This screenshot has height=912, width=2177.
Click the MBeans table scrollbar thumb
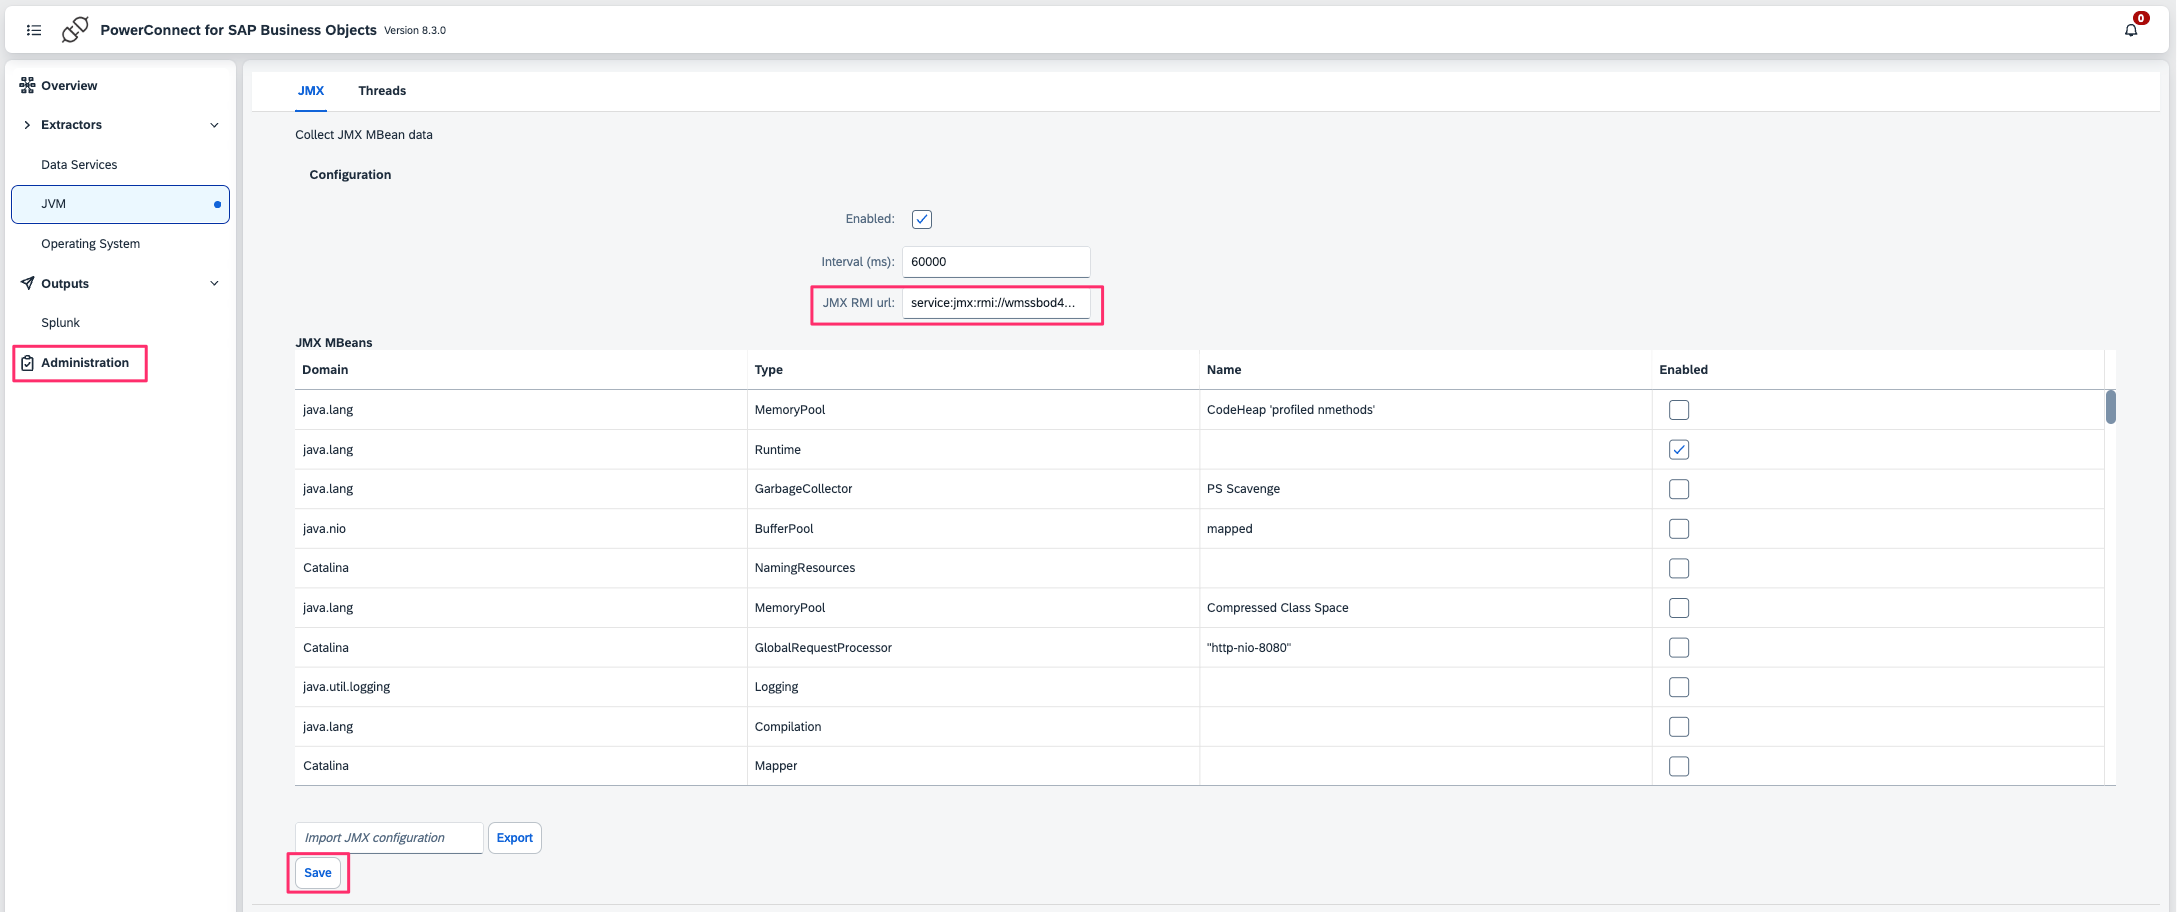(x=2111, y=407)
